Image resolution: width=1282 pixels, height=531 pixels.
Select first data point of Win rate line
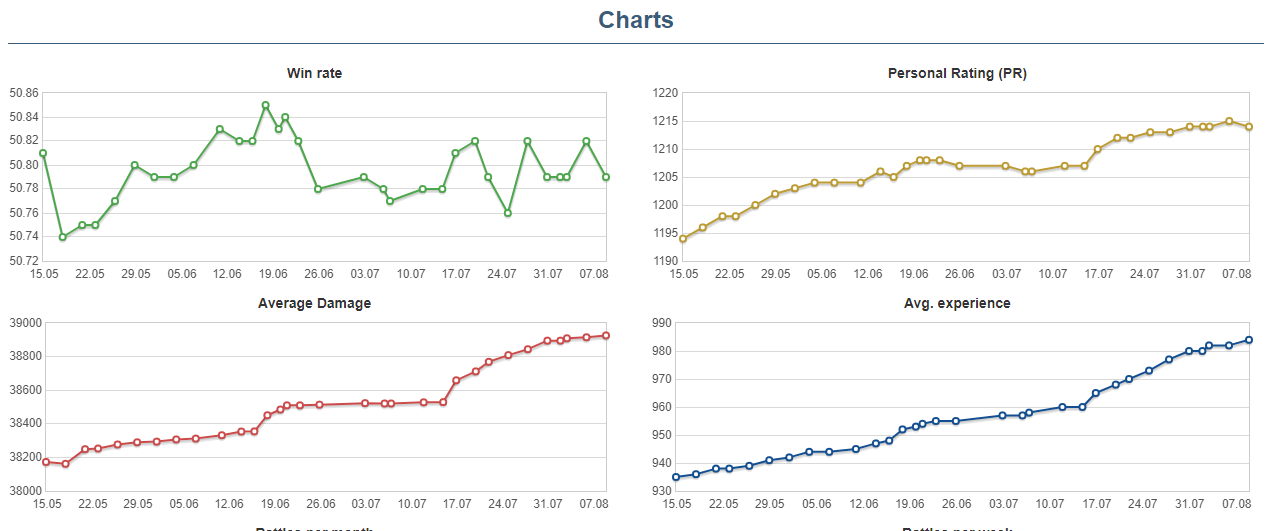tap(43, 153)
